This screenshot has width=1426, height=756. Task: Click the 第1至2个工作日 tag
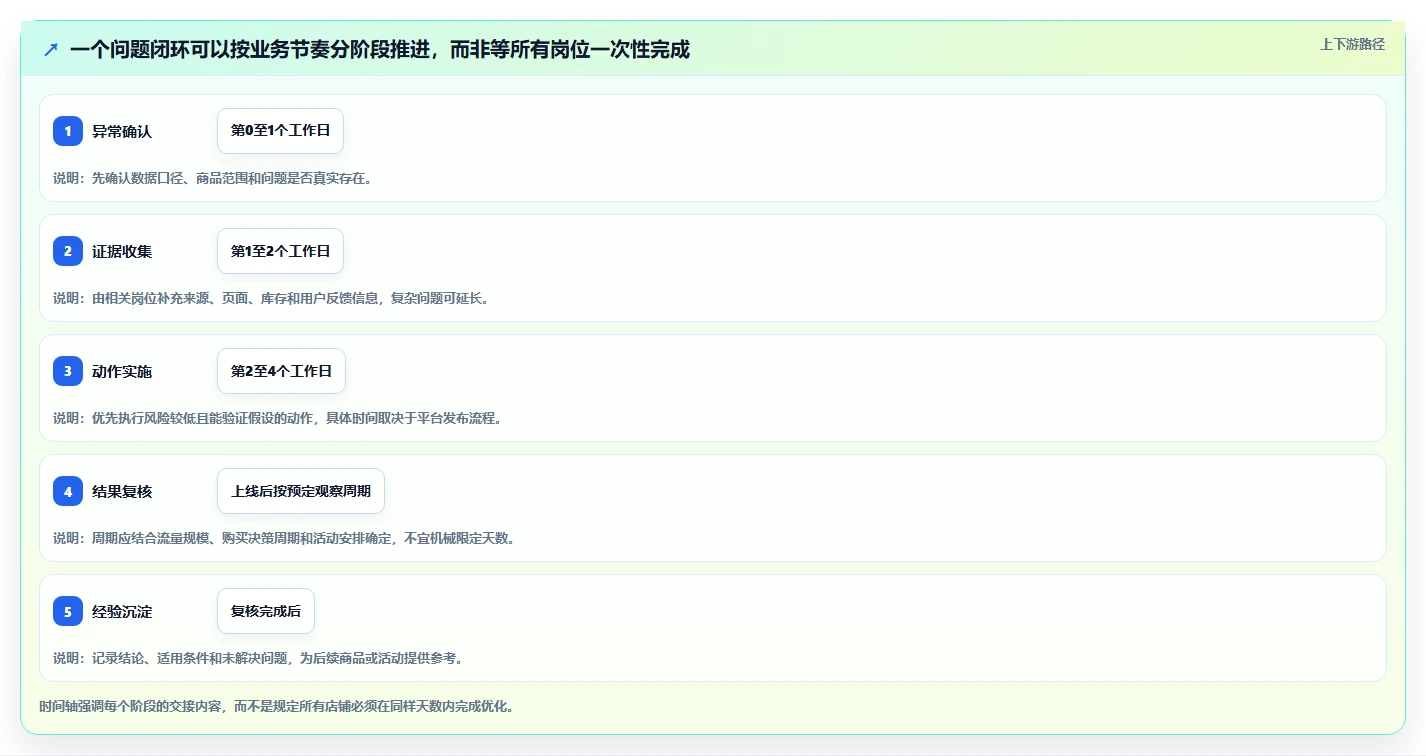[280, 251]
